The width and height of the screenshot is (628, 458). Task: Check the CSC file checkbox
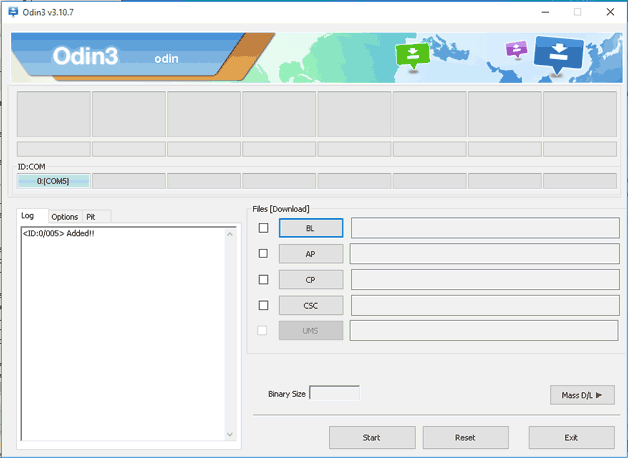(x=263, y=305)
